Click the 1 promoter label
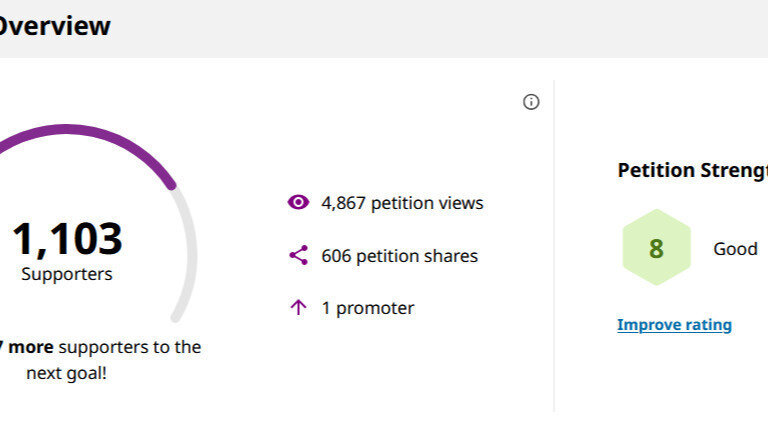 pos(368,308)
